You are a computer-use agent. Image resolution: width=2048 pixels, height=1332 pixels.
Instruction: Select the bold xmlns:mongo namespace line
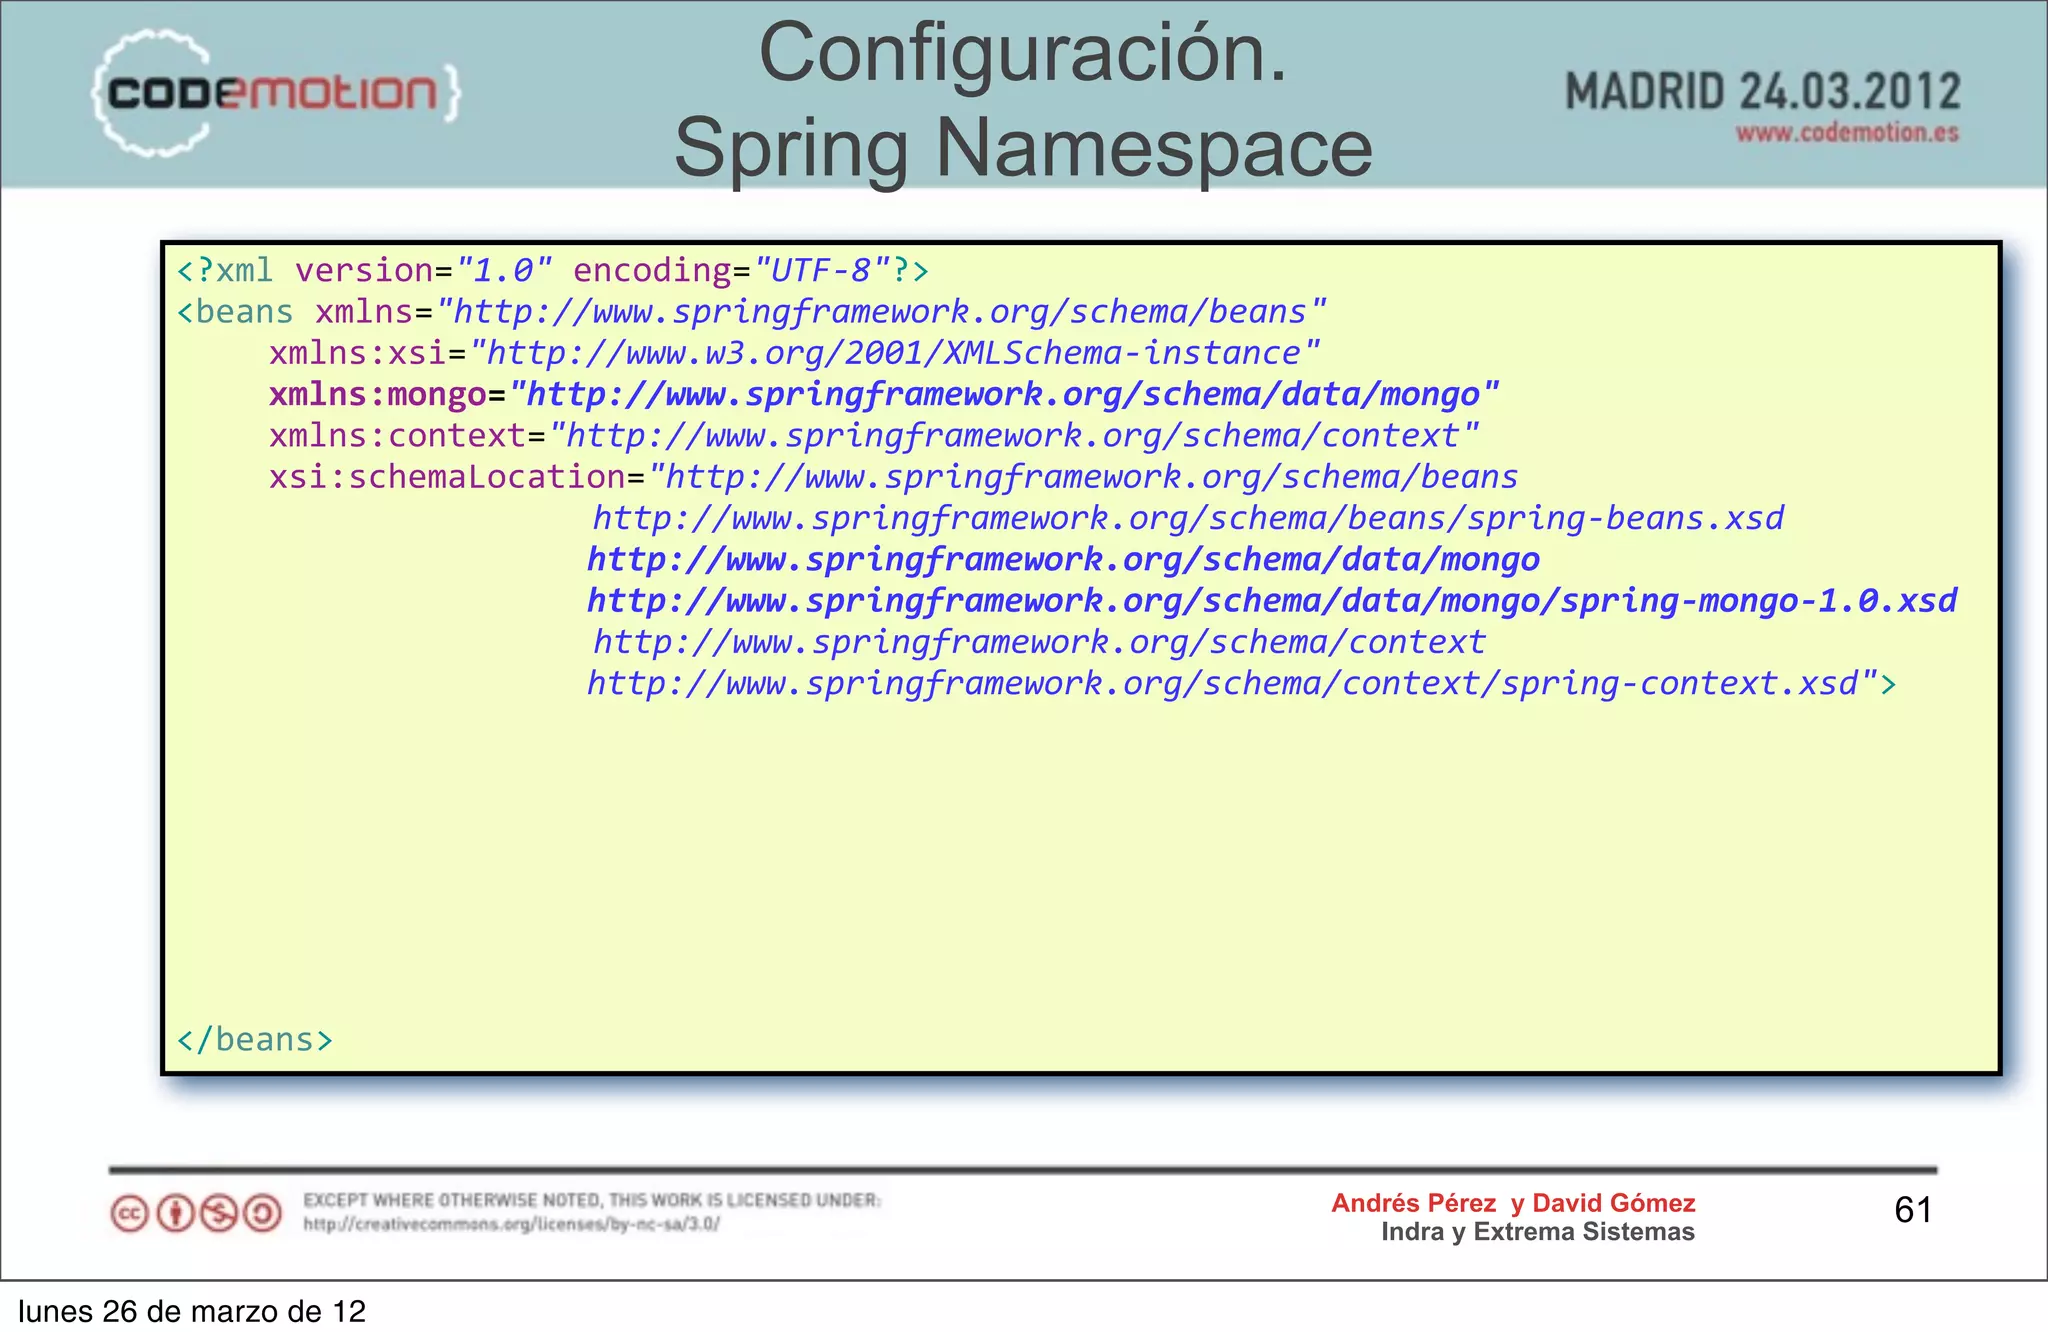click(885, 394)
